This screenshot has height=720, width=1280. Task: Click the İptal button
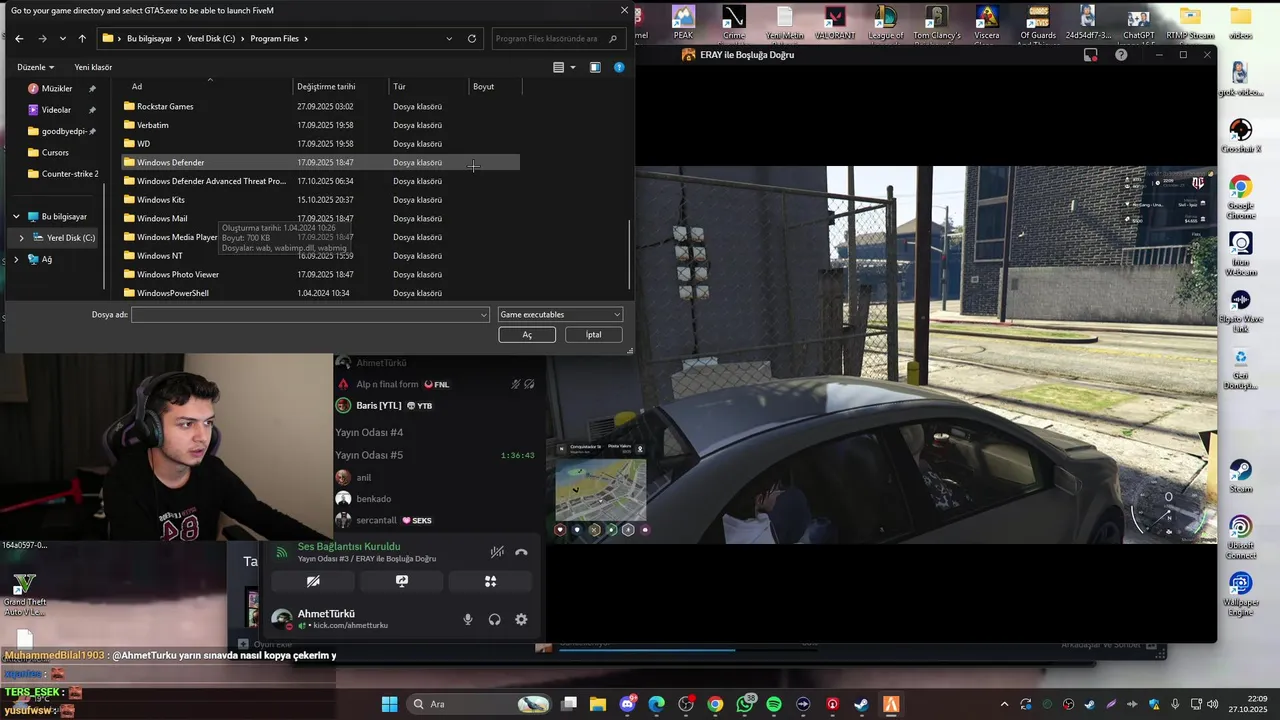pos(594,335)
